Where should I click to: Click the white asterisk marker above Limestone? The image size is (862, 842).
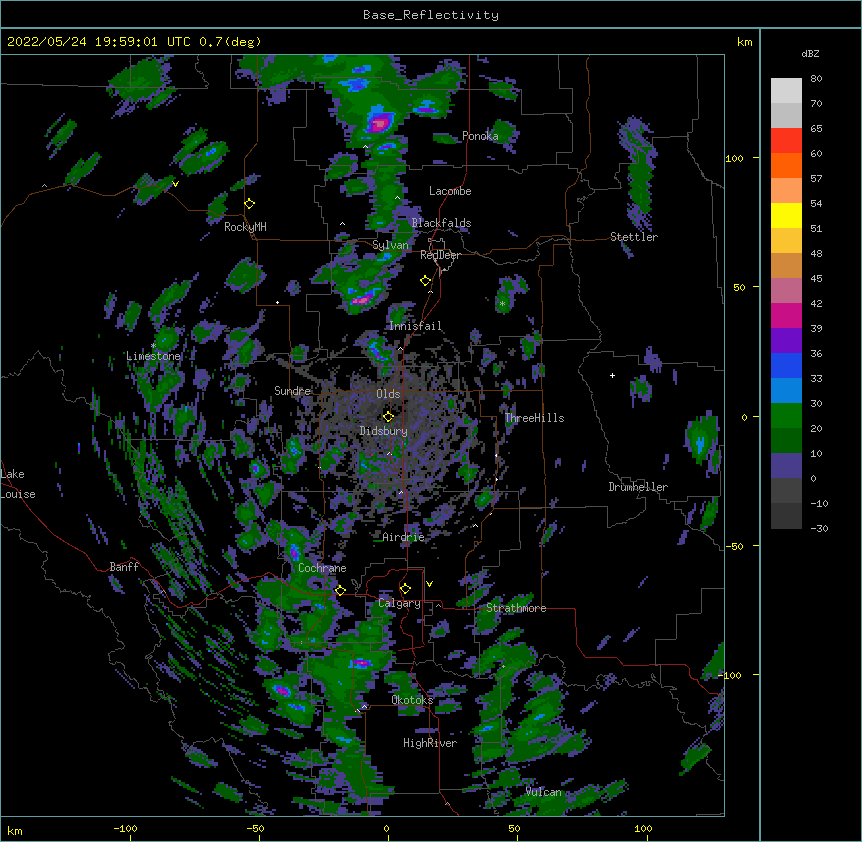[x=153, y=345]
